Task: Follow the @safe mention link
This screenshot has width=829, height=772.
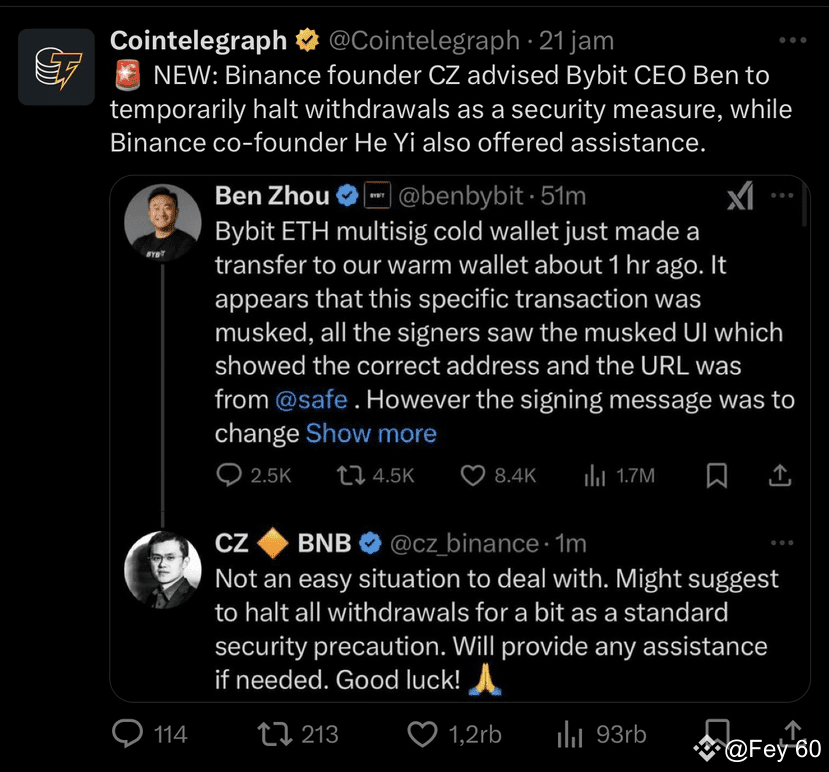Action: point(311,400)
